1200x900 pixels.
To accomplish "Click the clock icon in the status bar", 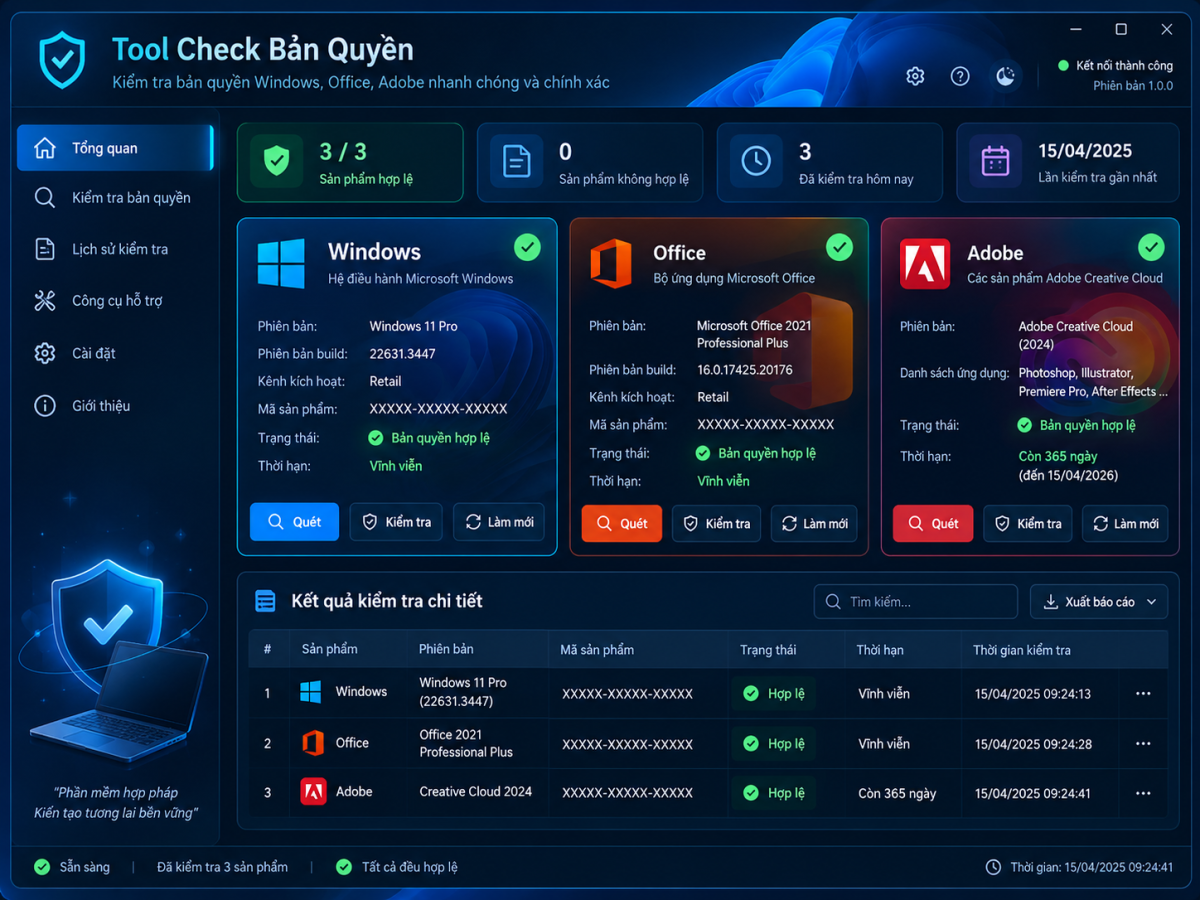I will tap(993, 867).
